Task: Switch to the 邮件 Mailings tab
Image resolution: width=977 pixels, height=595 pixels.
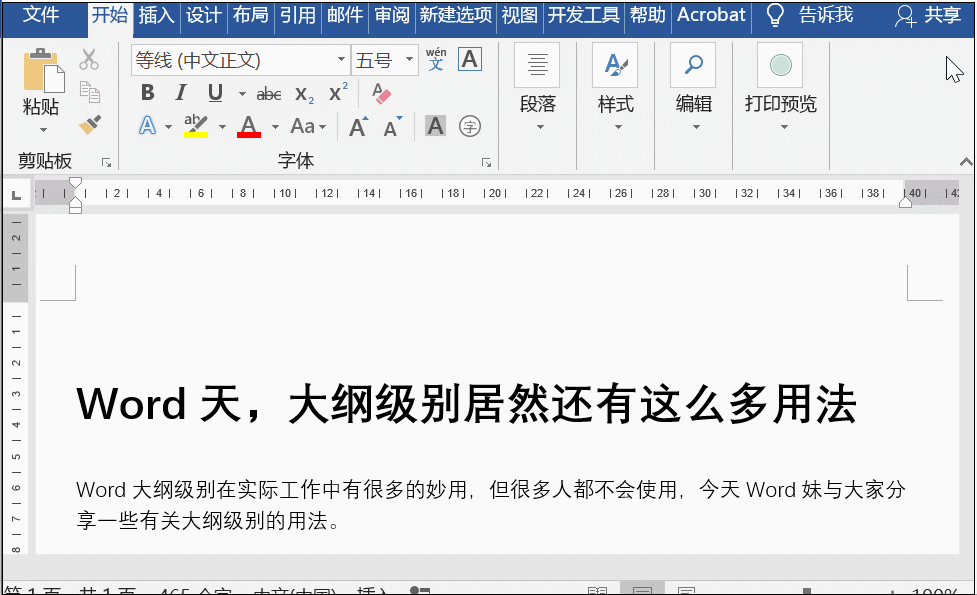Action: point(345,15)
